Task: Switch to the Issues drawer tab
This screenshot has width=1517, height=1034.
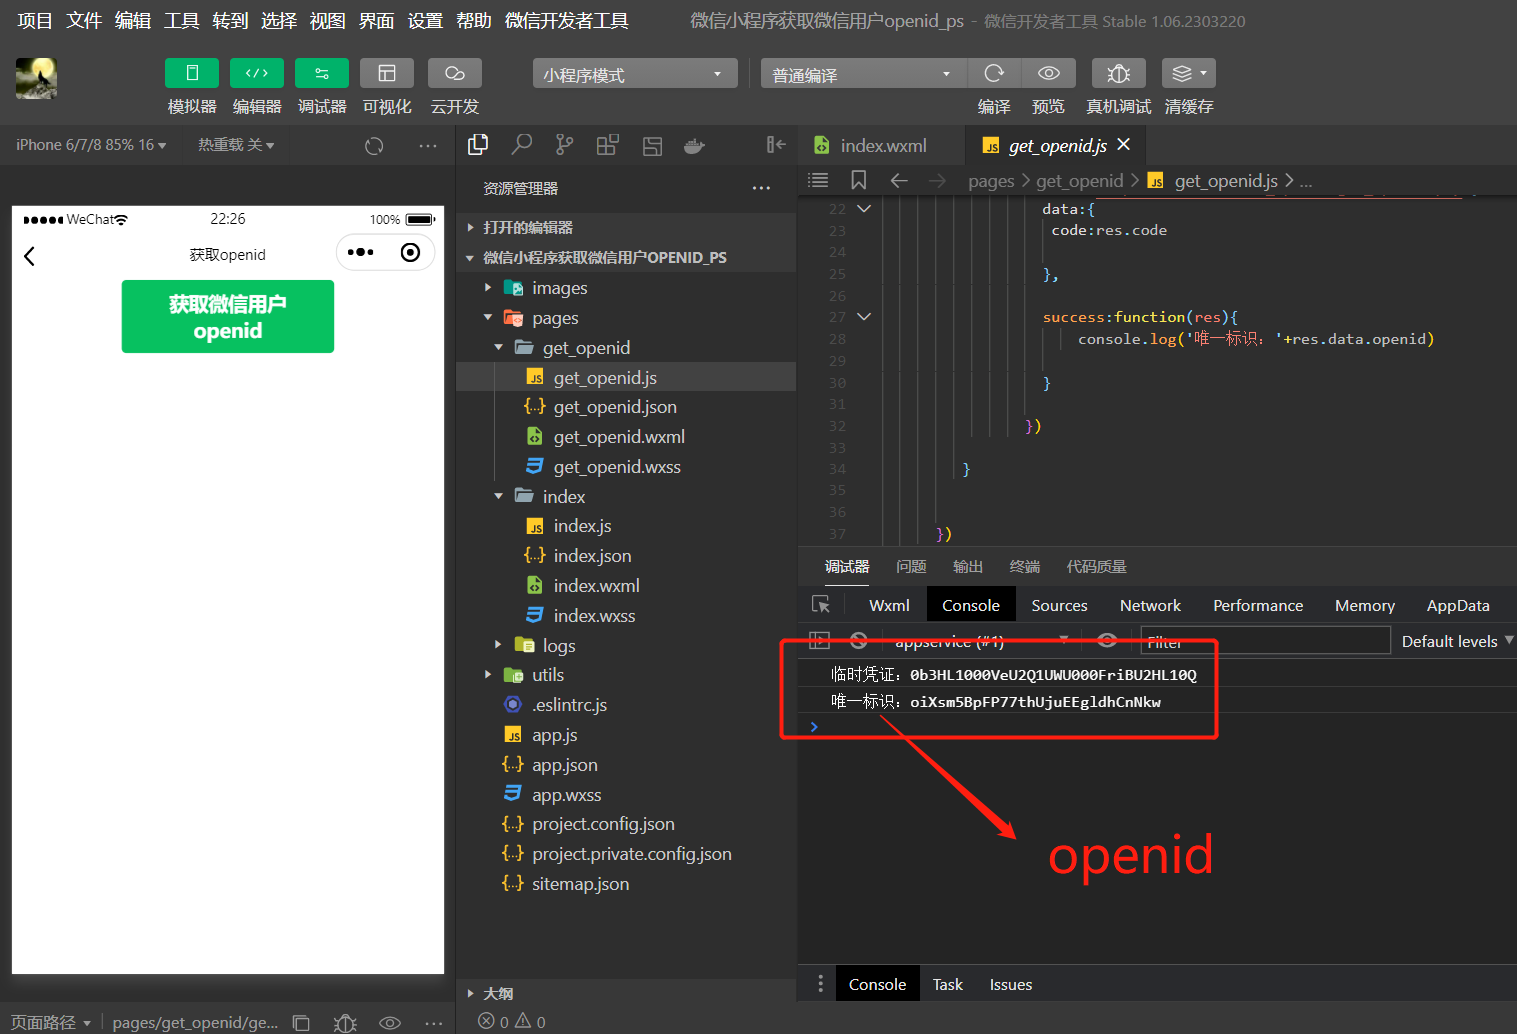Action: point(1011,985)
